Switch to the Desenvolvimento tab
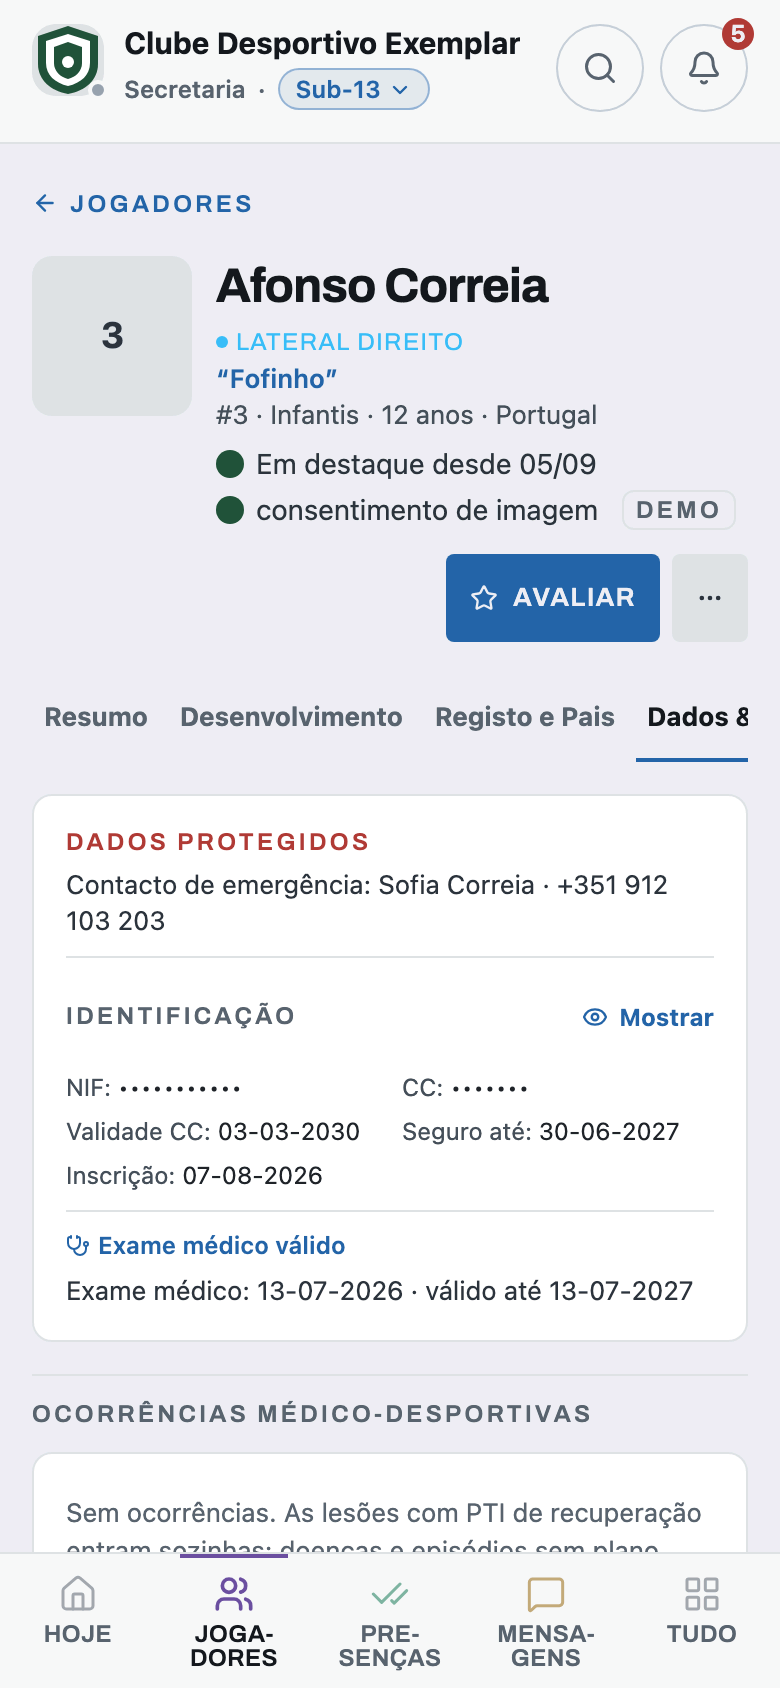Viewport: 780px width, 1688px height. click(x=291, y=717)
